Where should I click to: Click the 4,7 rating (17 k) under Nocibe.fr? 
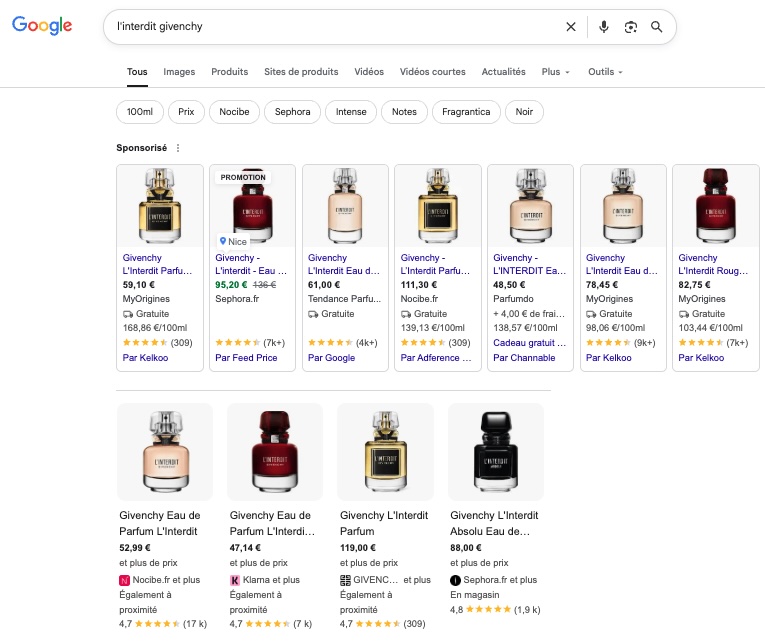pos(163,624)
